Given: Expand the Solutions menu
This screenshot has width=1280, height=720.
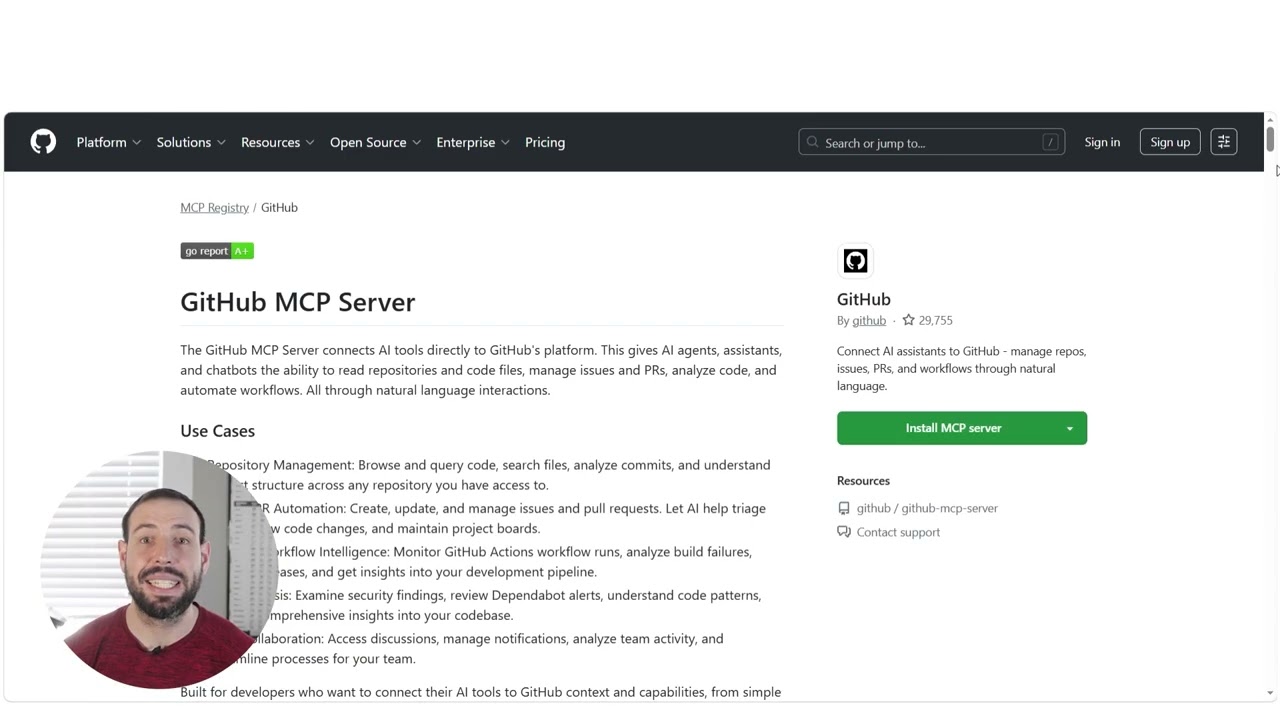Looking at the screenshot, I should (x=191, y=142).
